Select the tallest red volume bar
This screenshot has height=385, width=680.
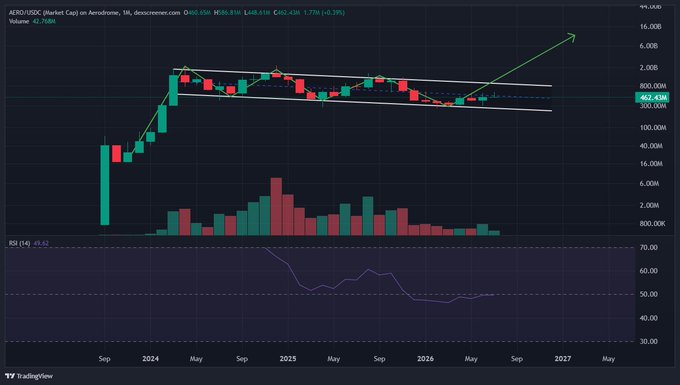(x=276, y=206)
